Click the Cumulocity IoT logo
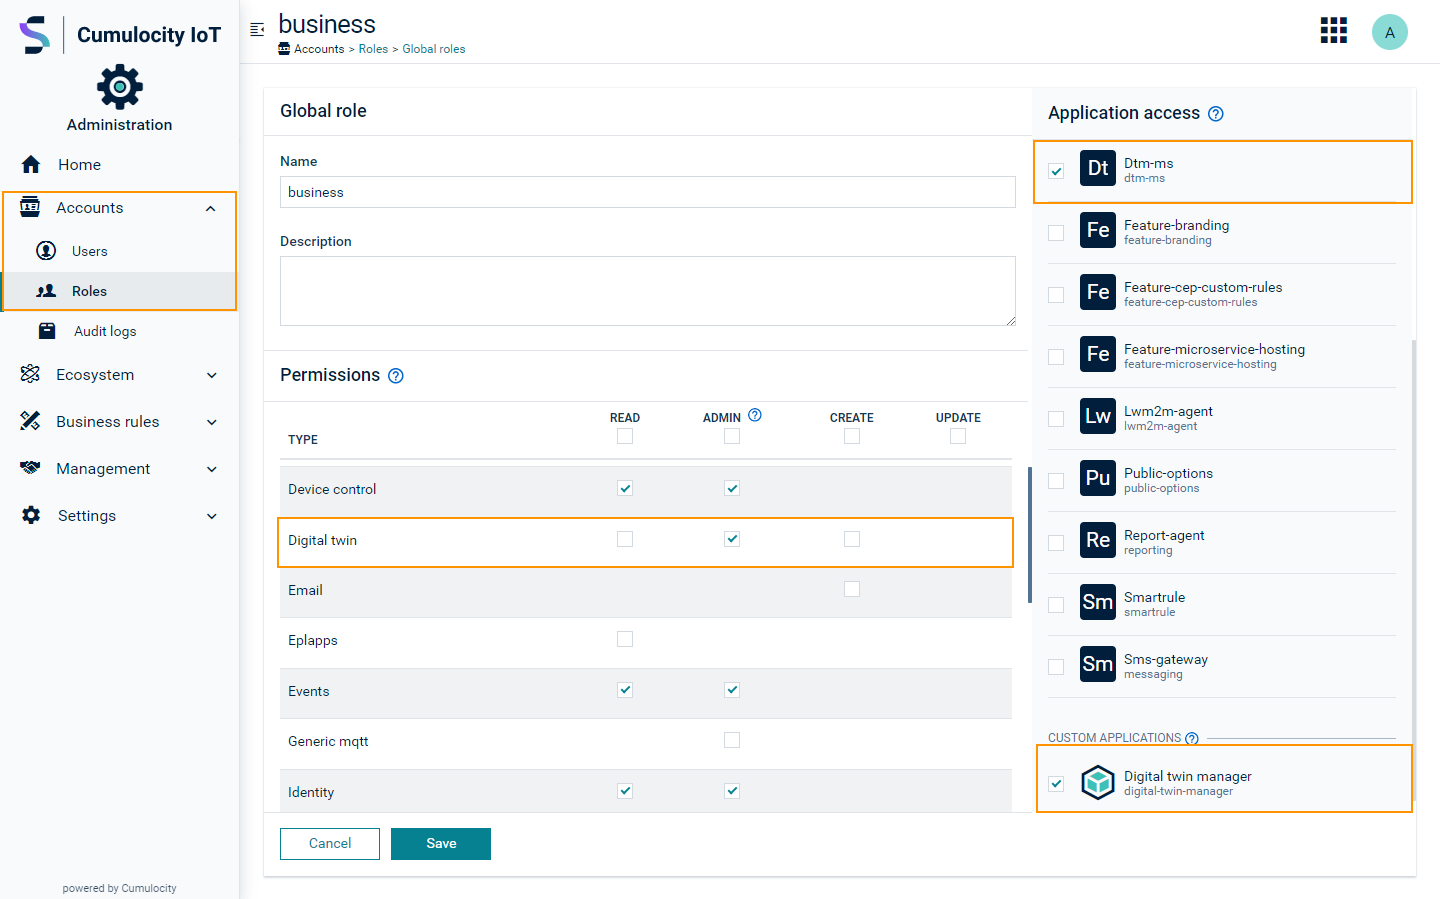 point(120,34)
